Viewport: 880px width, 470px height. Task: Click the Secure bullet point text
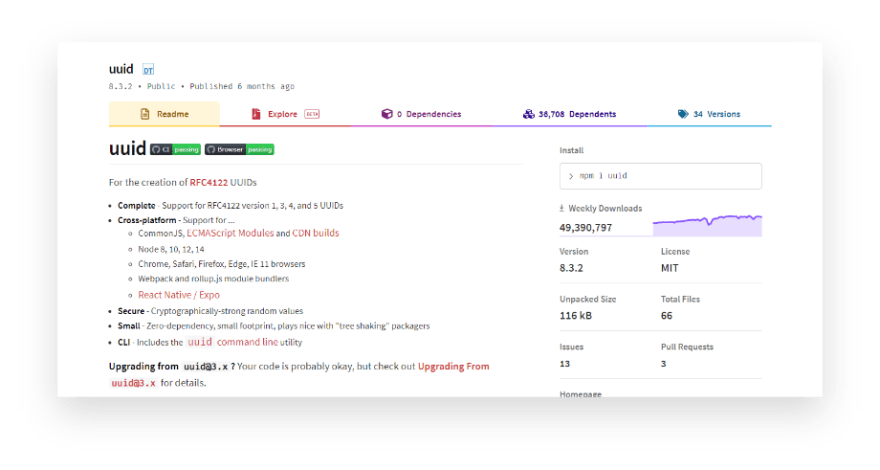tap(210, 311)
